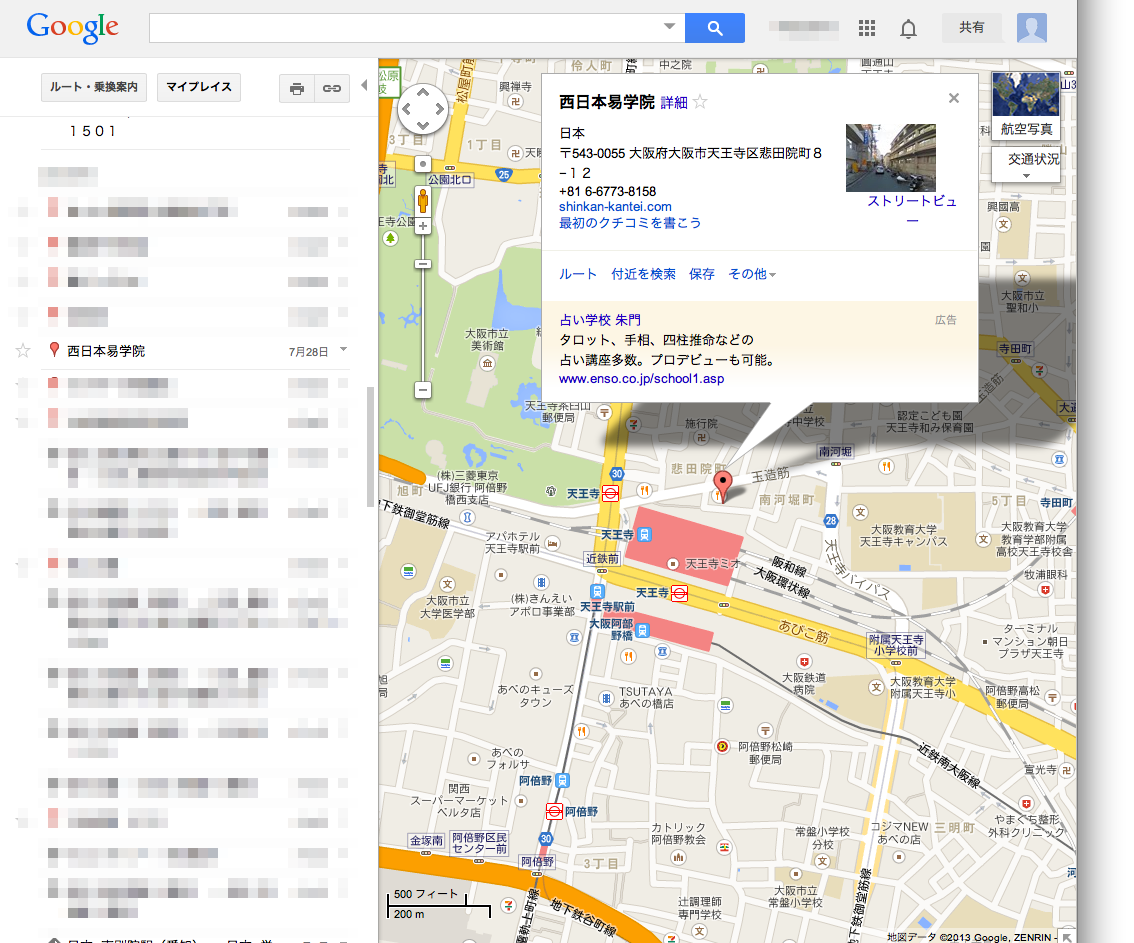Expand the 交通状況 layers dropdown
The width and height of the screenshot is (1134, 943).
1026,165
